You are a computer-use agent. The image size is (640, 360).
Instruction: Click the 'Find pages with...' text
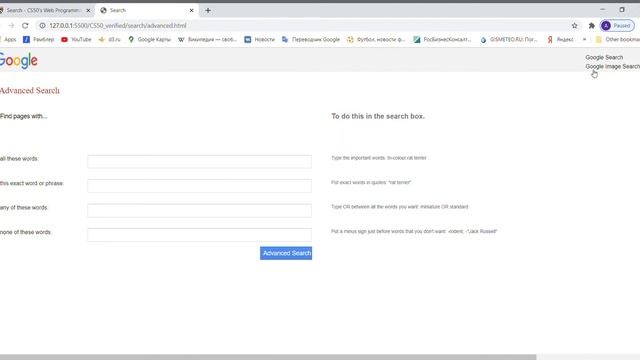click(x=24, y=116)
